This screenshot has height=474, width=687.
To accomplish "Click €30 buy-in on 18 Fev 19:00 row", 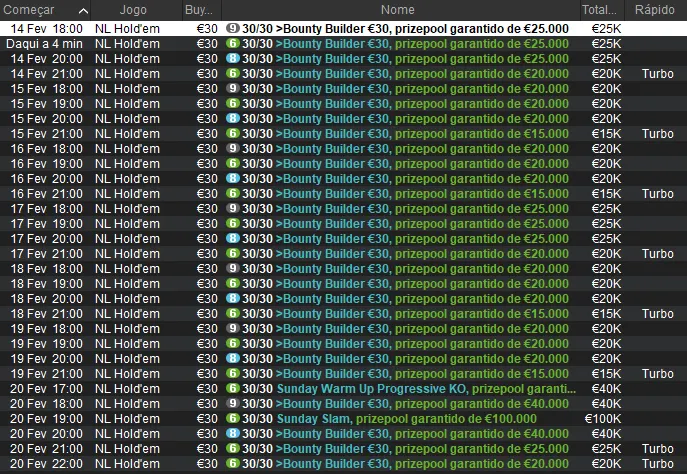I will click(207, 284).
